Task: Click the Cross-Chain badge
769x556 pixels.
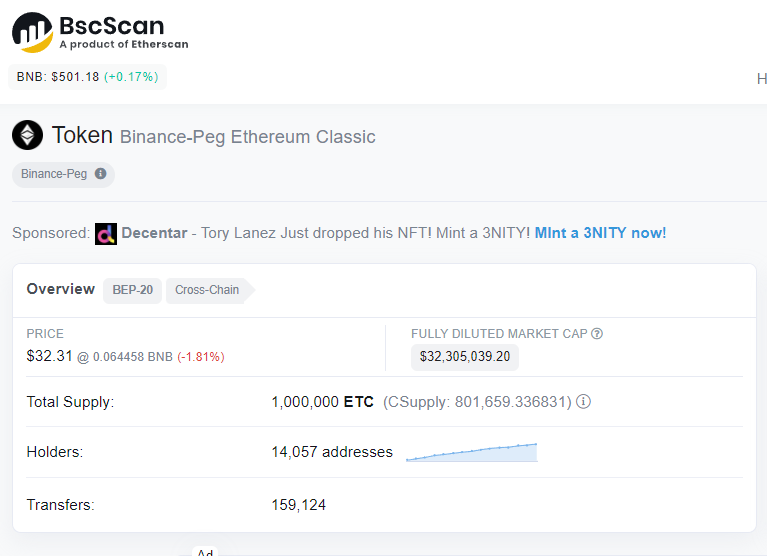Action: pyautogui.click(x=210, y=290)
